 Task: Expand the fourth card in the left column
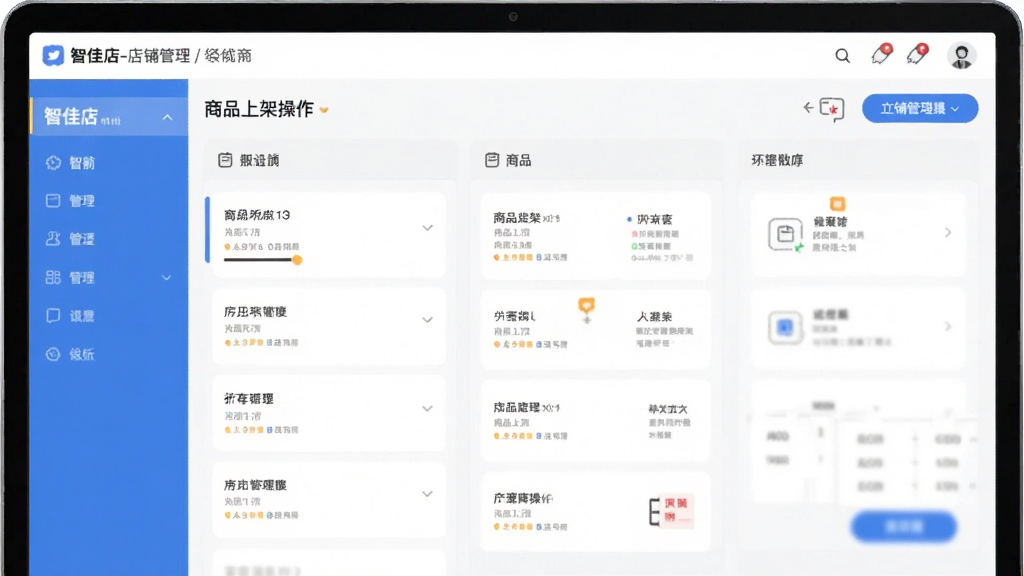pyautogui.click(x=427, y=494)
